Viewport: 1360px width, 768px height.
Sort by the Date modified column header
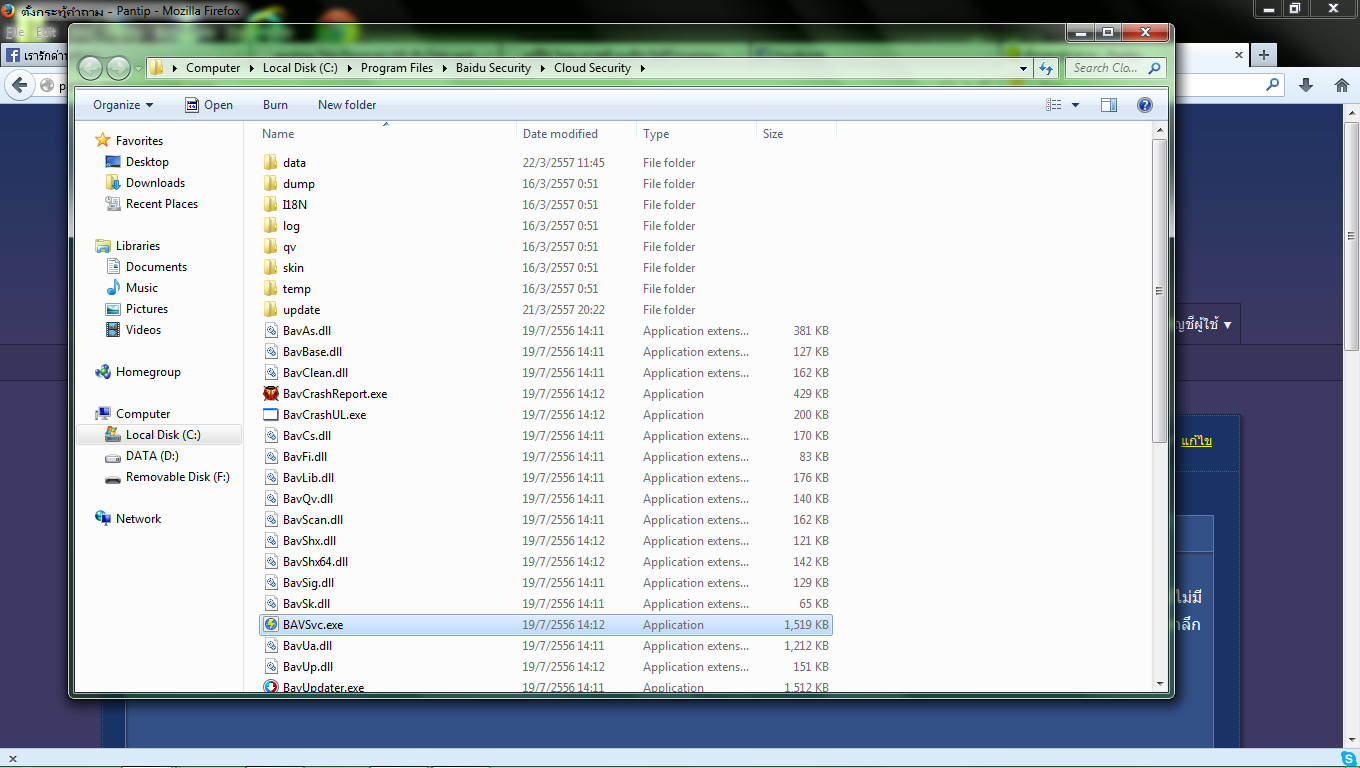click(x=577, y=134)
